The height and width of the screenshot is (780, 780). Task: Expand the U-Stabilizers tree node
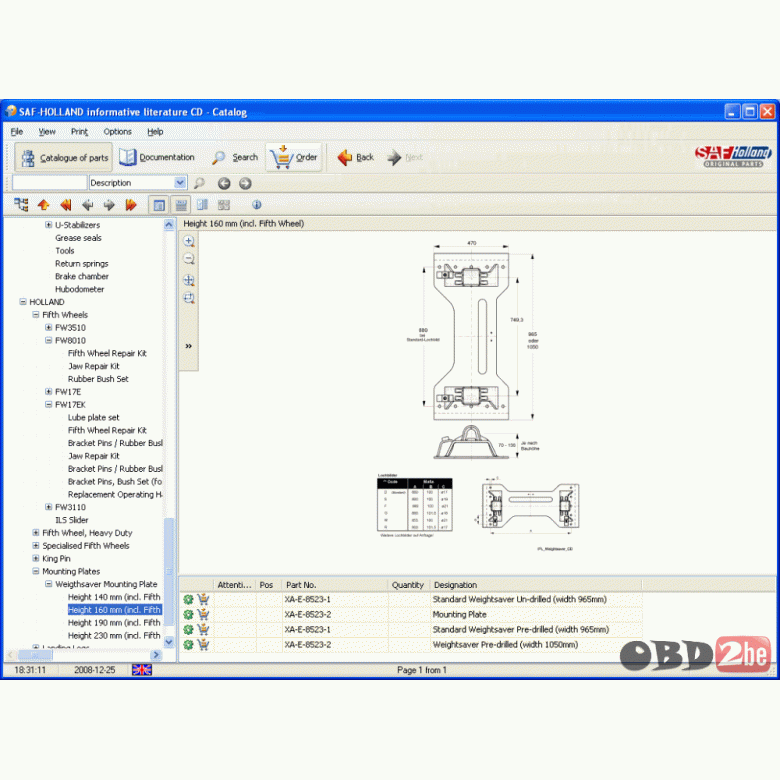[48, 225]
